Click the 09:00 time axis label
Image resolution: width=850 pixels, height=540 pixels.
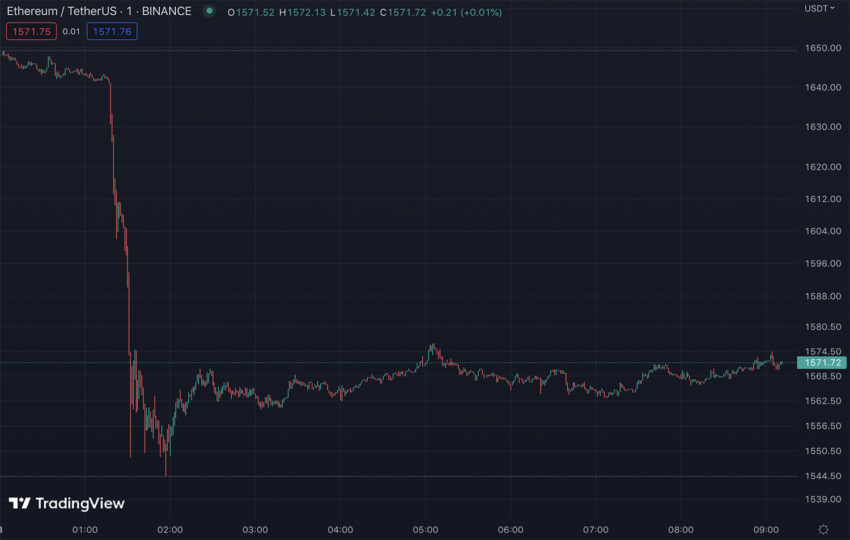point(766,530)
